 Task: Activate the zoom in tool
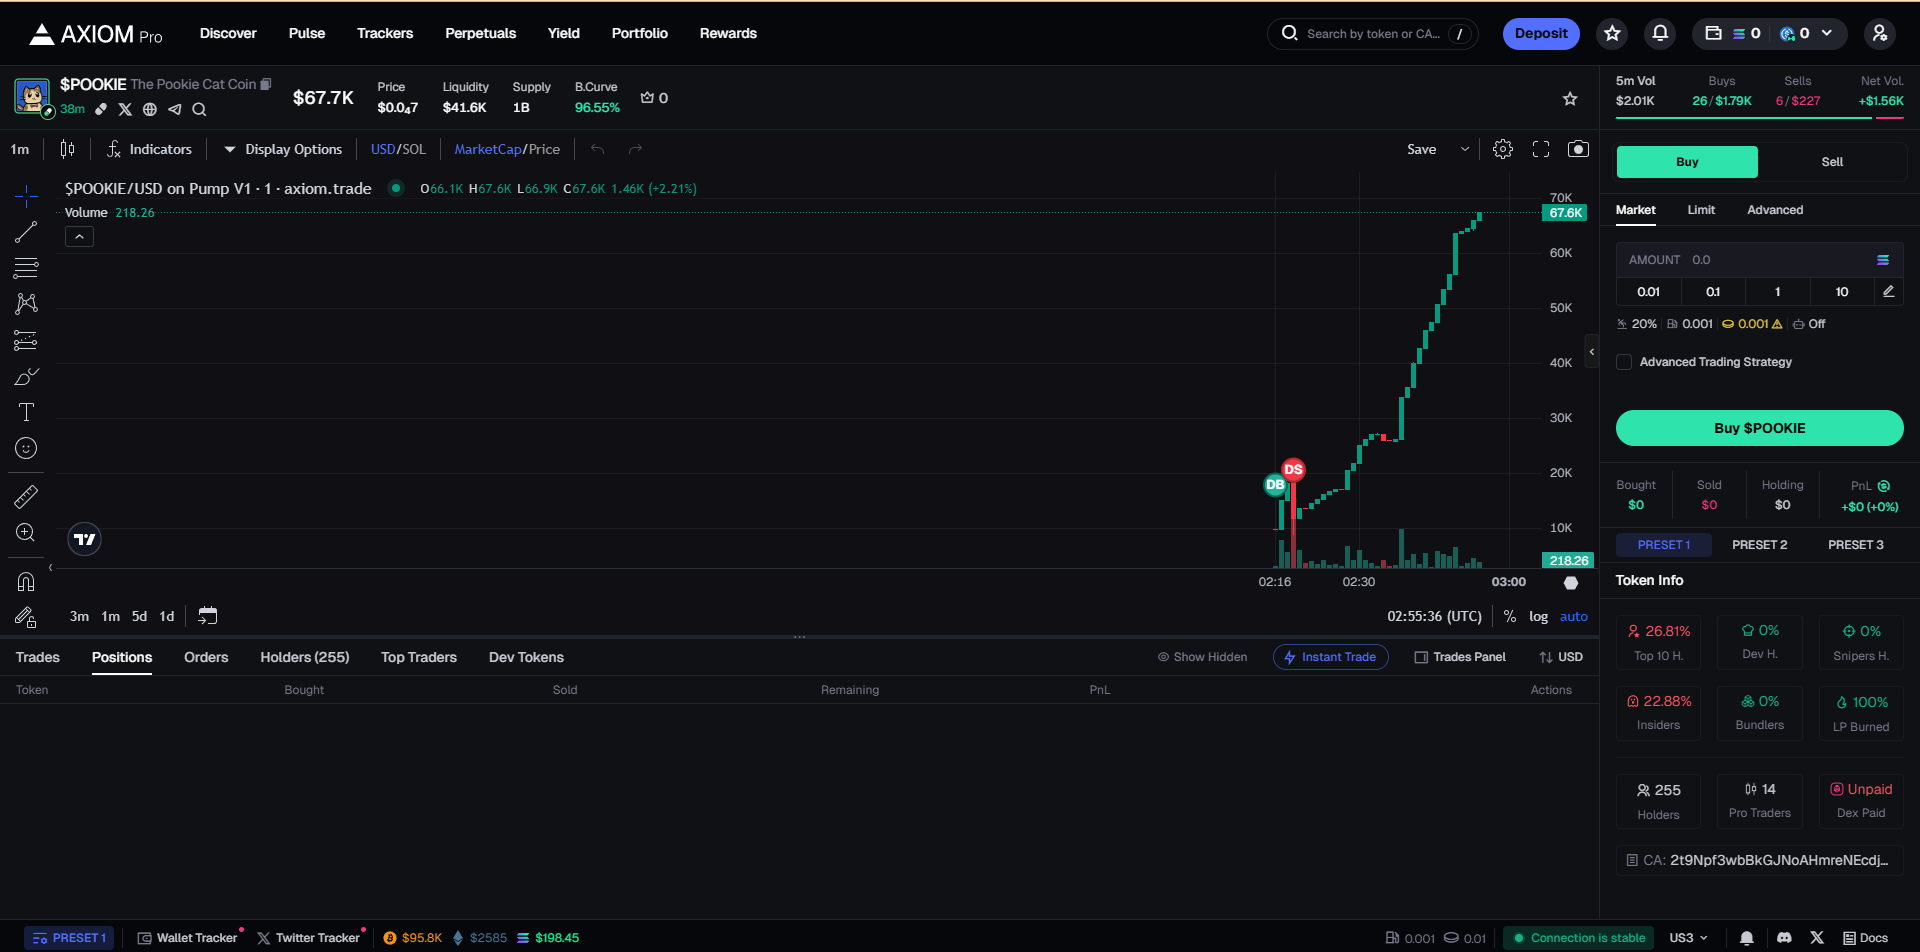click(x=26, y=533)
